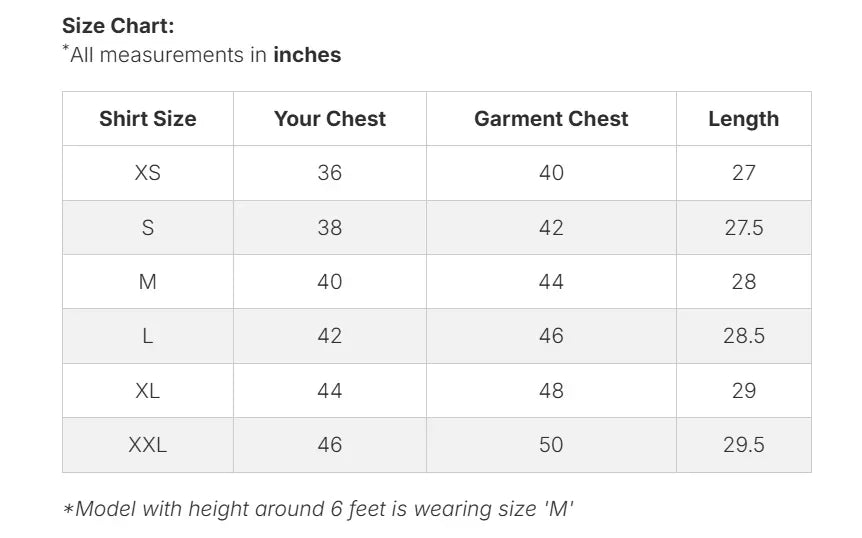The width and height of the screenshot is (862, 538).
Task: Select the L size row label
Action: point(148,336)
